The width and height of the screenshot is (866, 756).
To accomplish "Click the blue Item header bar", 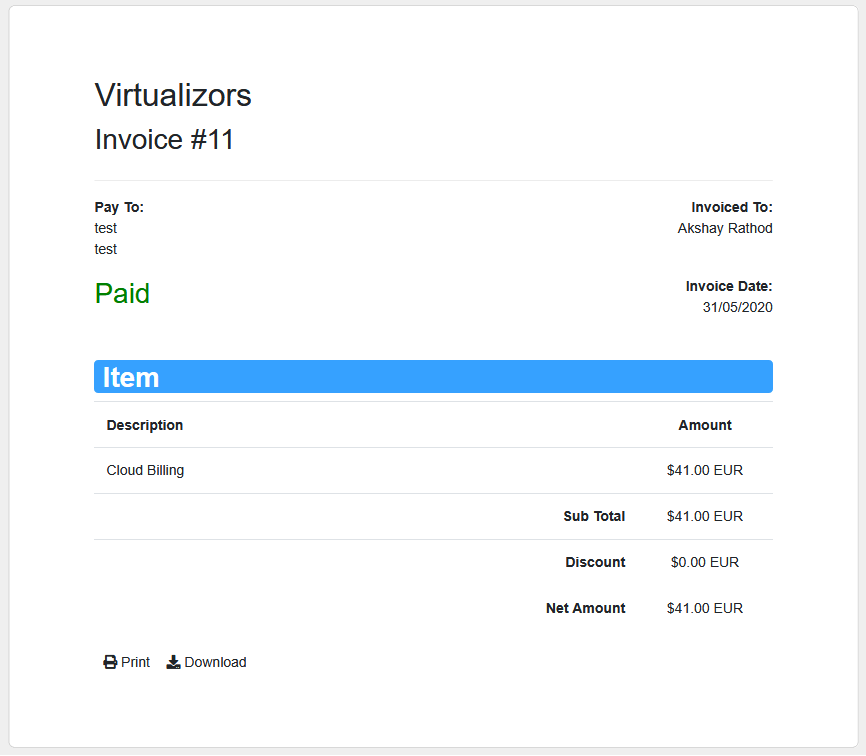I will tap(433, 376).
